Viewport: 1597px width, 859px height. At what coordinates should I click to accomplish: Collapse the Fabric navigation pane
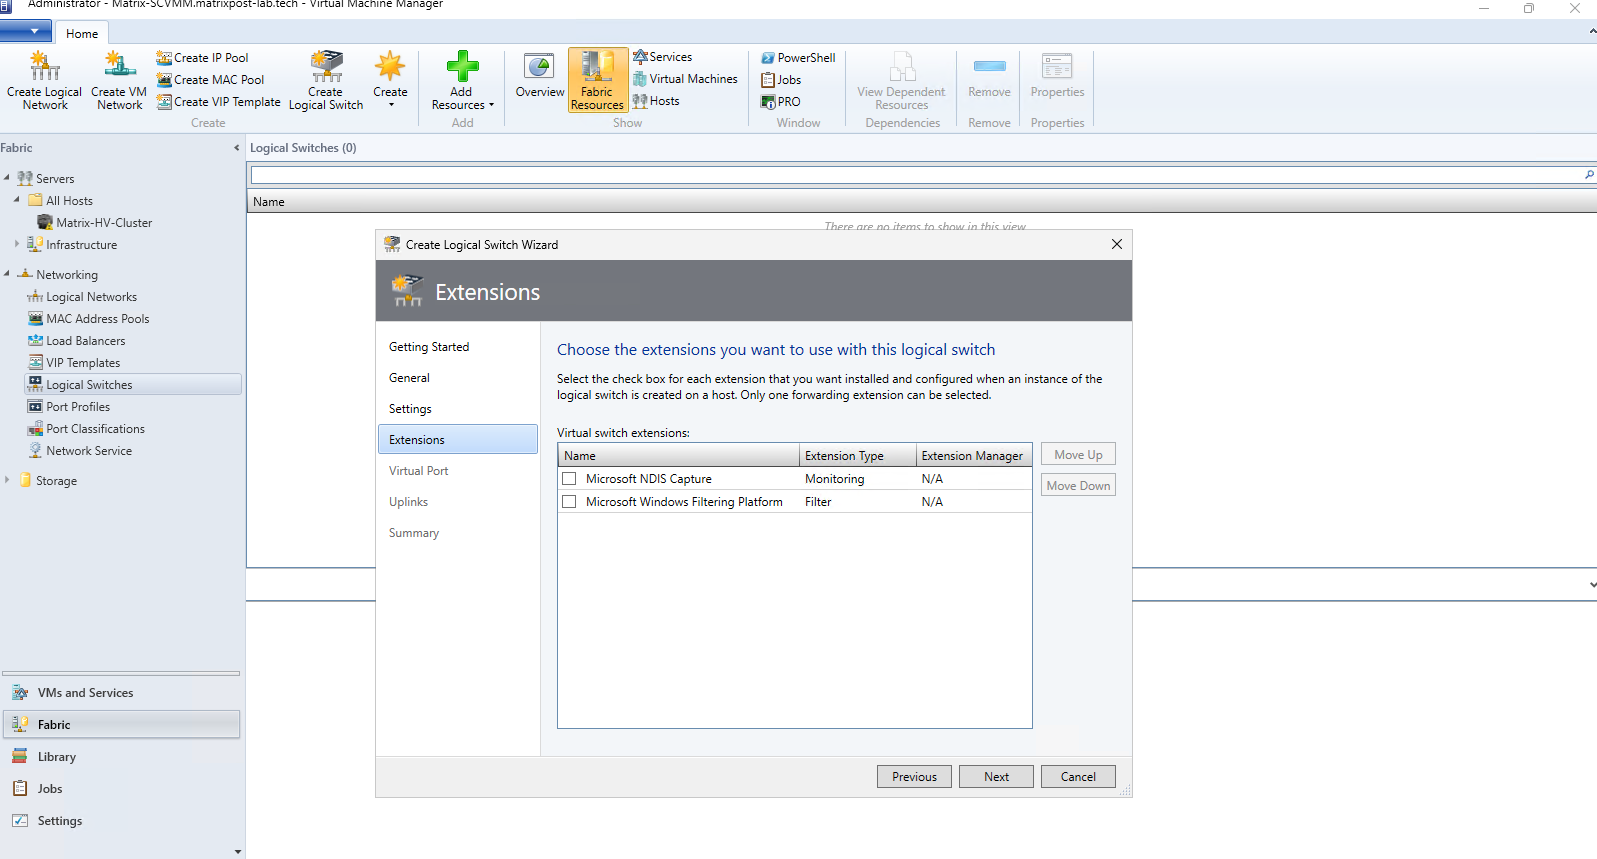[x=237, y=148]
